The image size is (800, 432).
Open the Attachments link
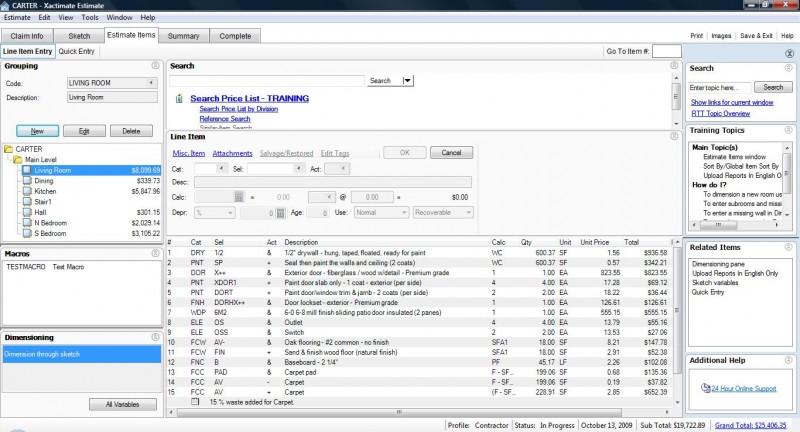[x=232, y=153]
